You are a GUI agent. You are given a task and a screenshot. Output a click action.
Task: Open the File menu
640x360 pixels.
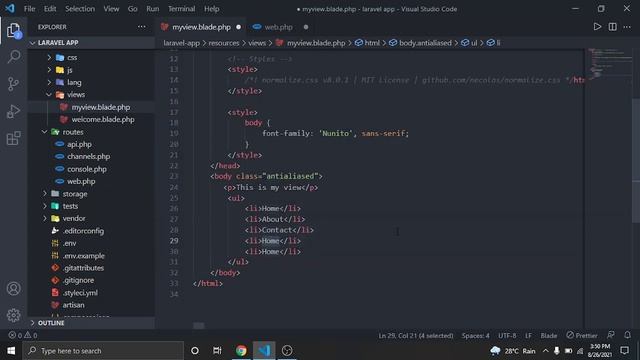click(29, 9)
